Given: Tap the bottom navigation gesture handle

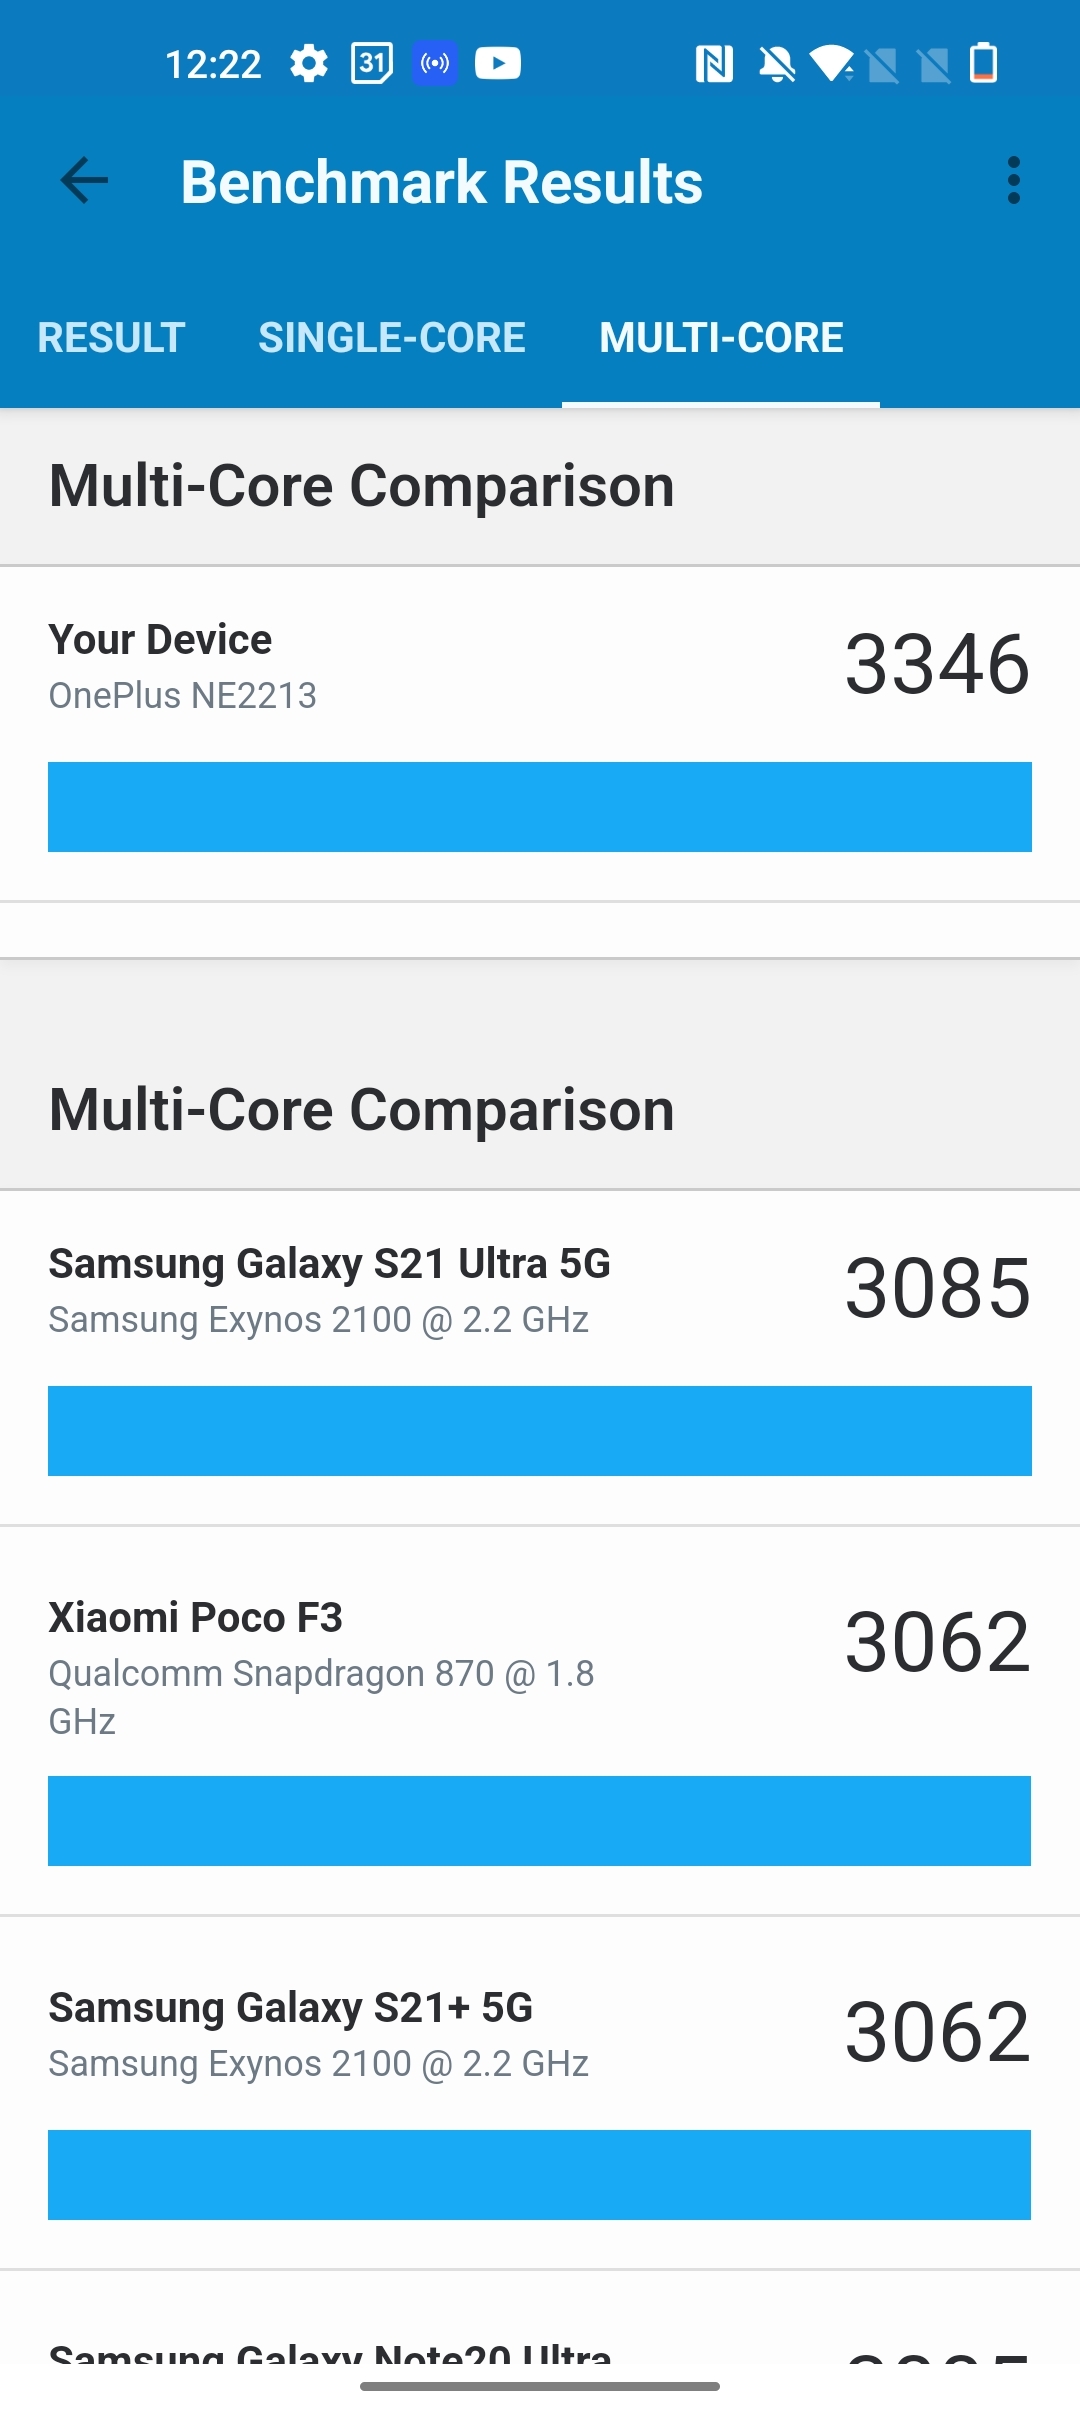Looking at the screenshot, I should [x=540, y=2386].
